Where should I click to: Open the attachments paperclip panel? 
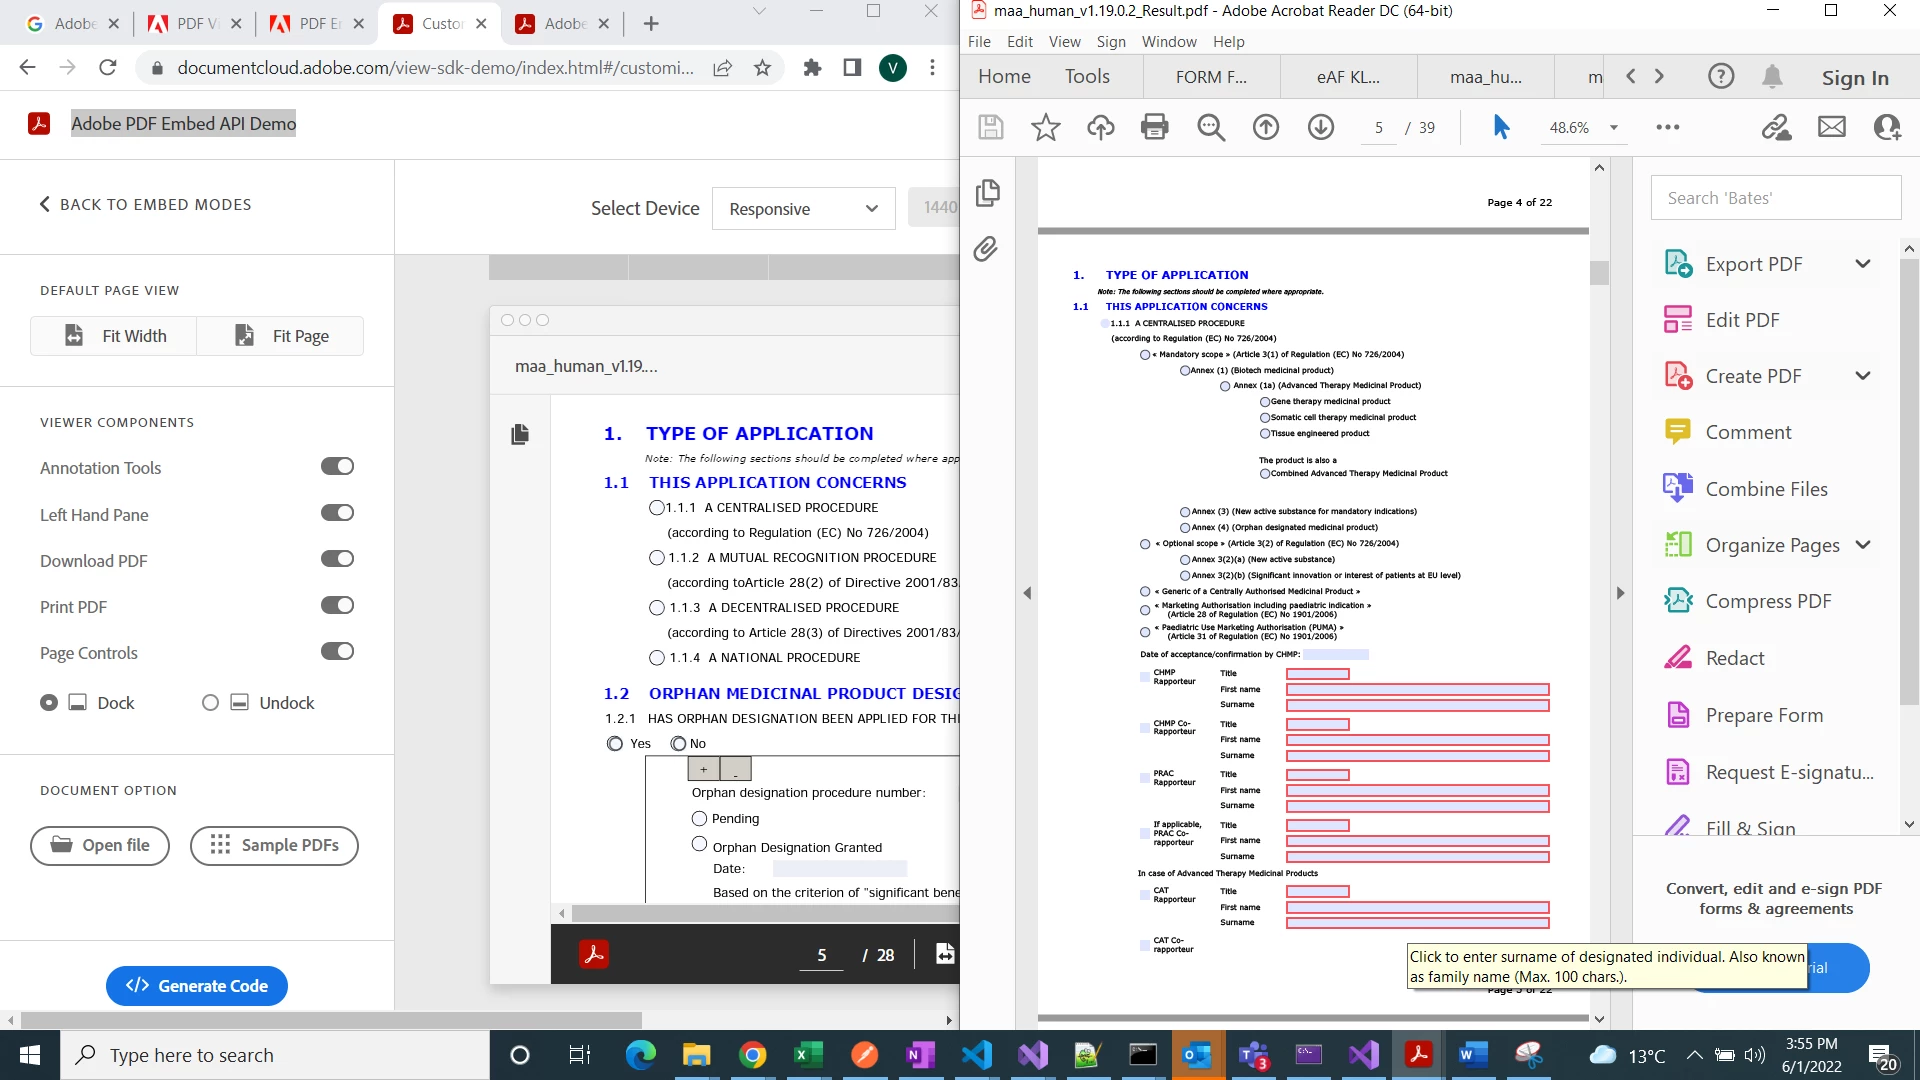(x=986, y=249)
